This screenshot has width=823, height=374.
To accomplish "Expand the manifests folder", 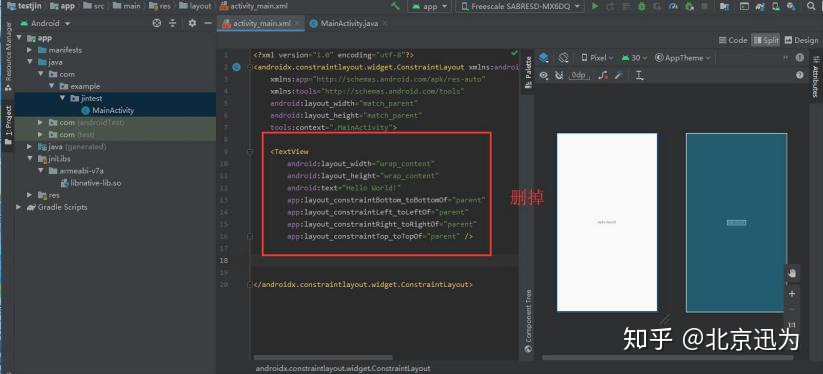I will [x=30, y=50].
